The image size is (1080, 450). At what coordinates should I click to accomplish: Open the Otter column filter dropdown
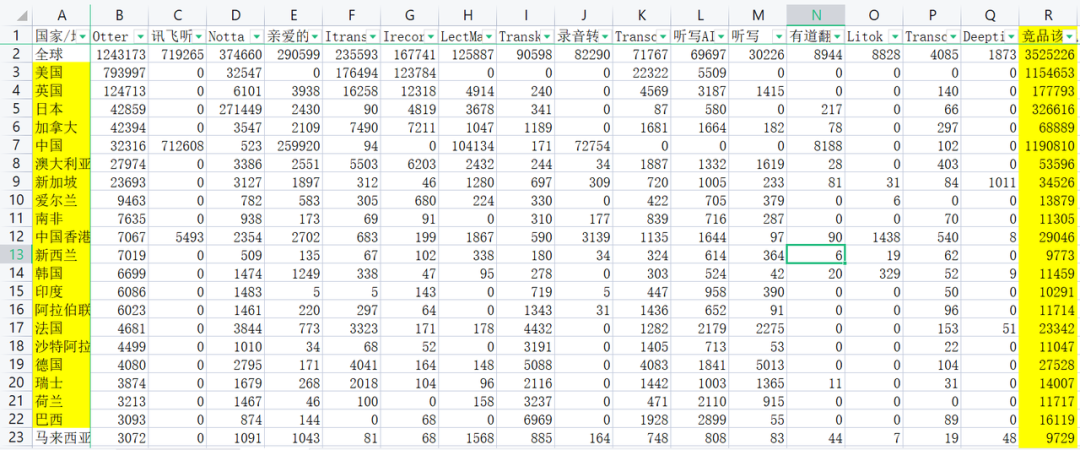click(141, 36)
